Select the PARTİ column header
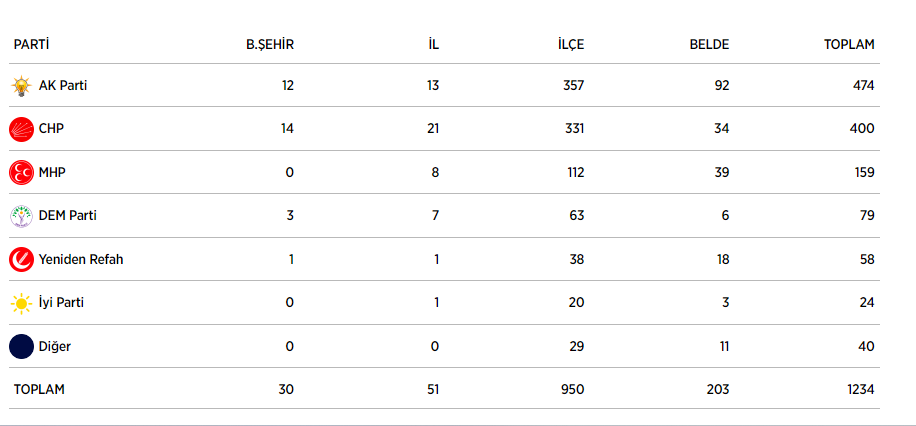Screen dimensions: 916x426 [x=31, y=45]
